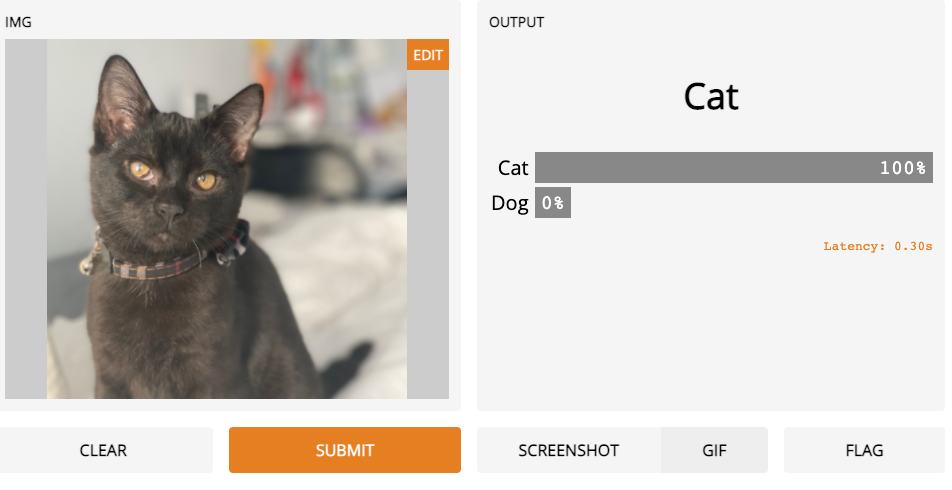Image resolution: width=952 pixels, height=490 pixels.
Task: Click the Cat label beside the bar
Action: coord(513,167)
